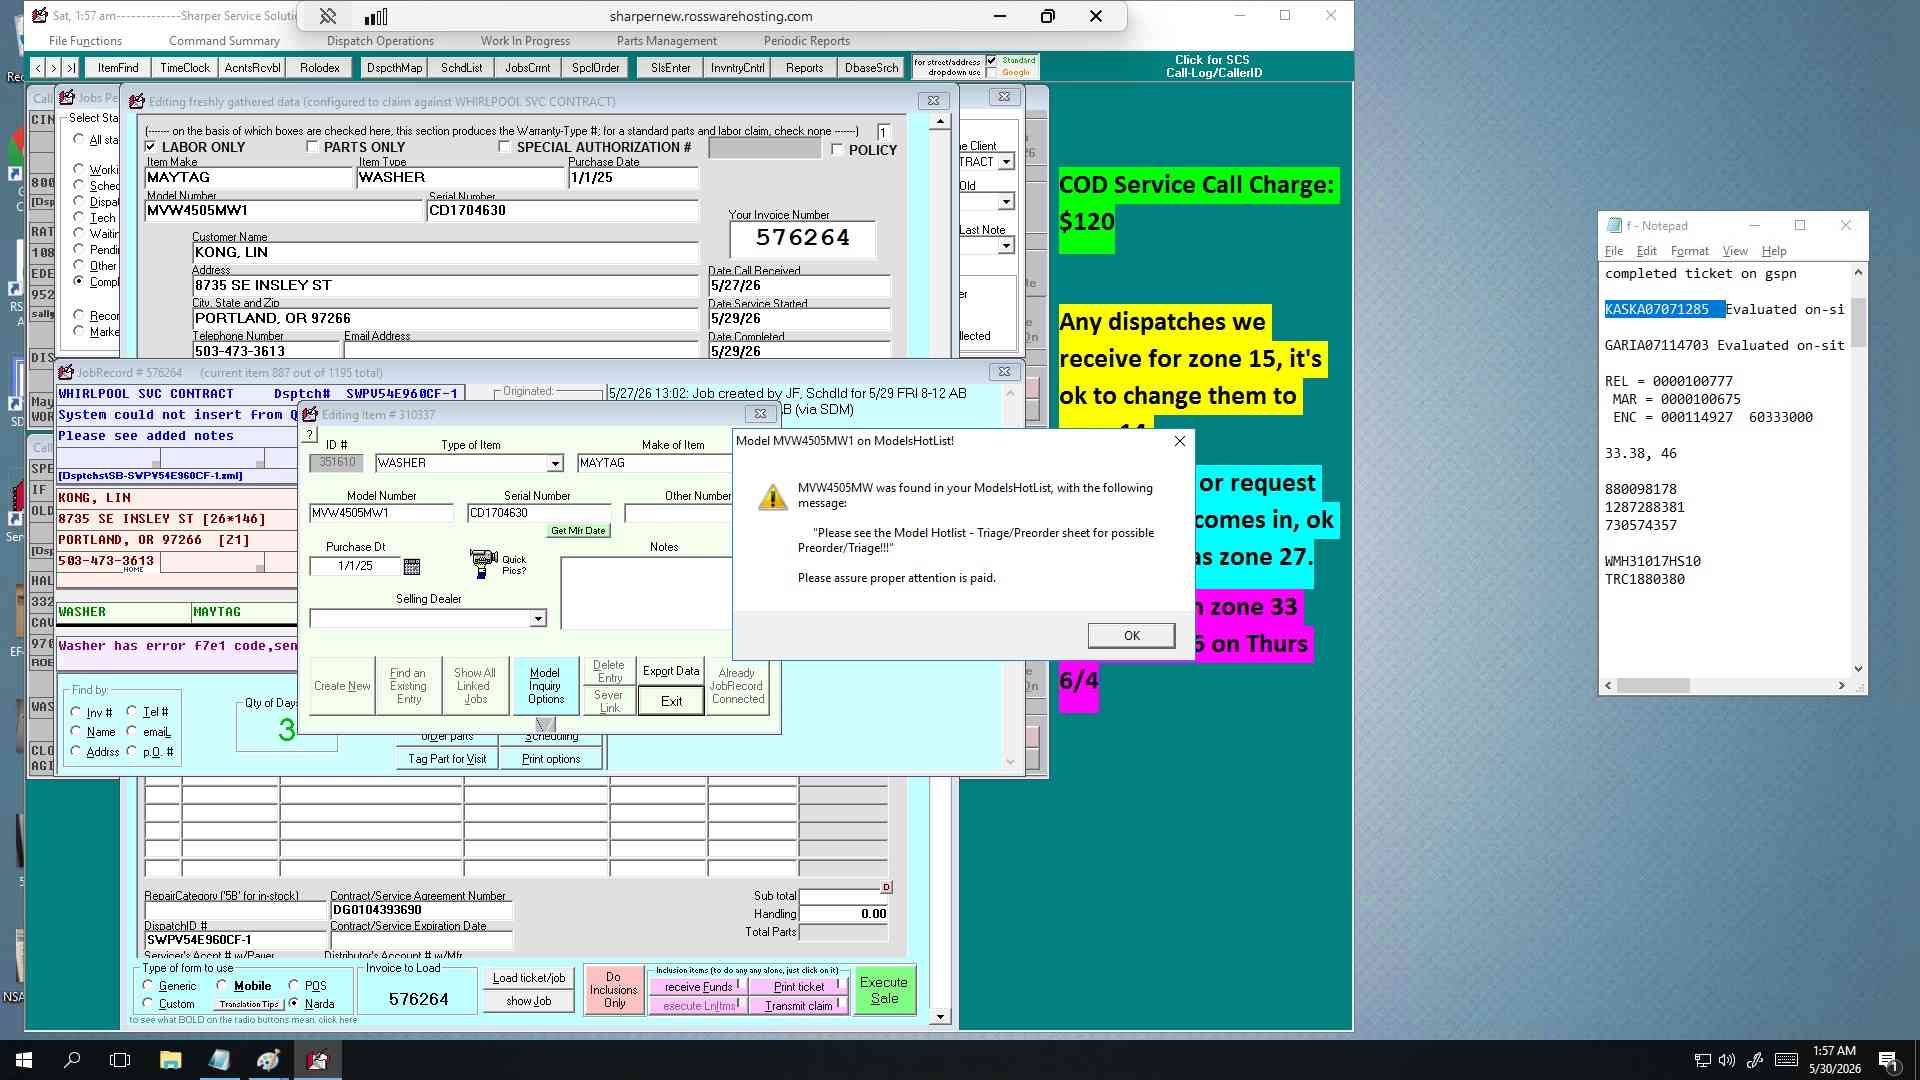This screenshot has height=1080, width=1920.
Task: Click the Windows Search magnifier icon
Action: coord(72,1060)
